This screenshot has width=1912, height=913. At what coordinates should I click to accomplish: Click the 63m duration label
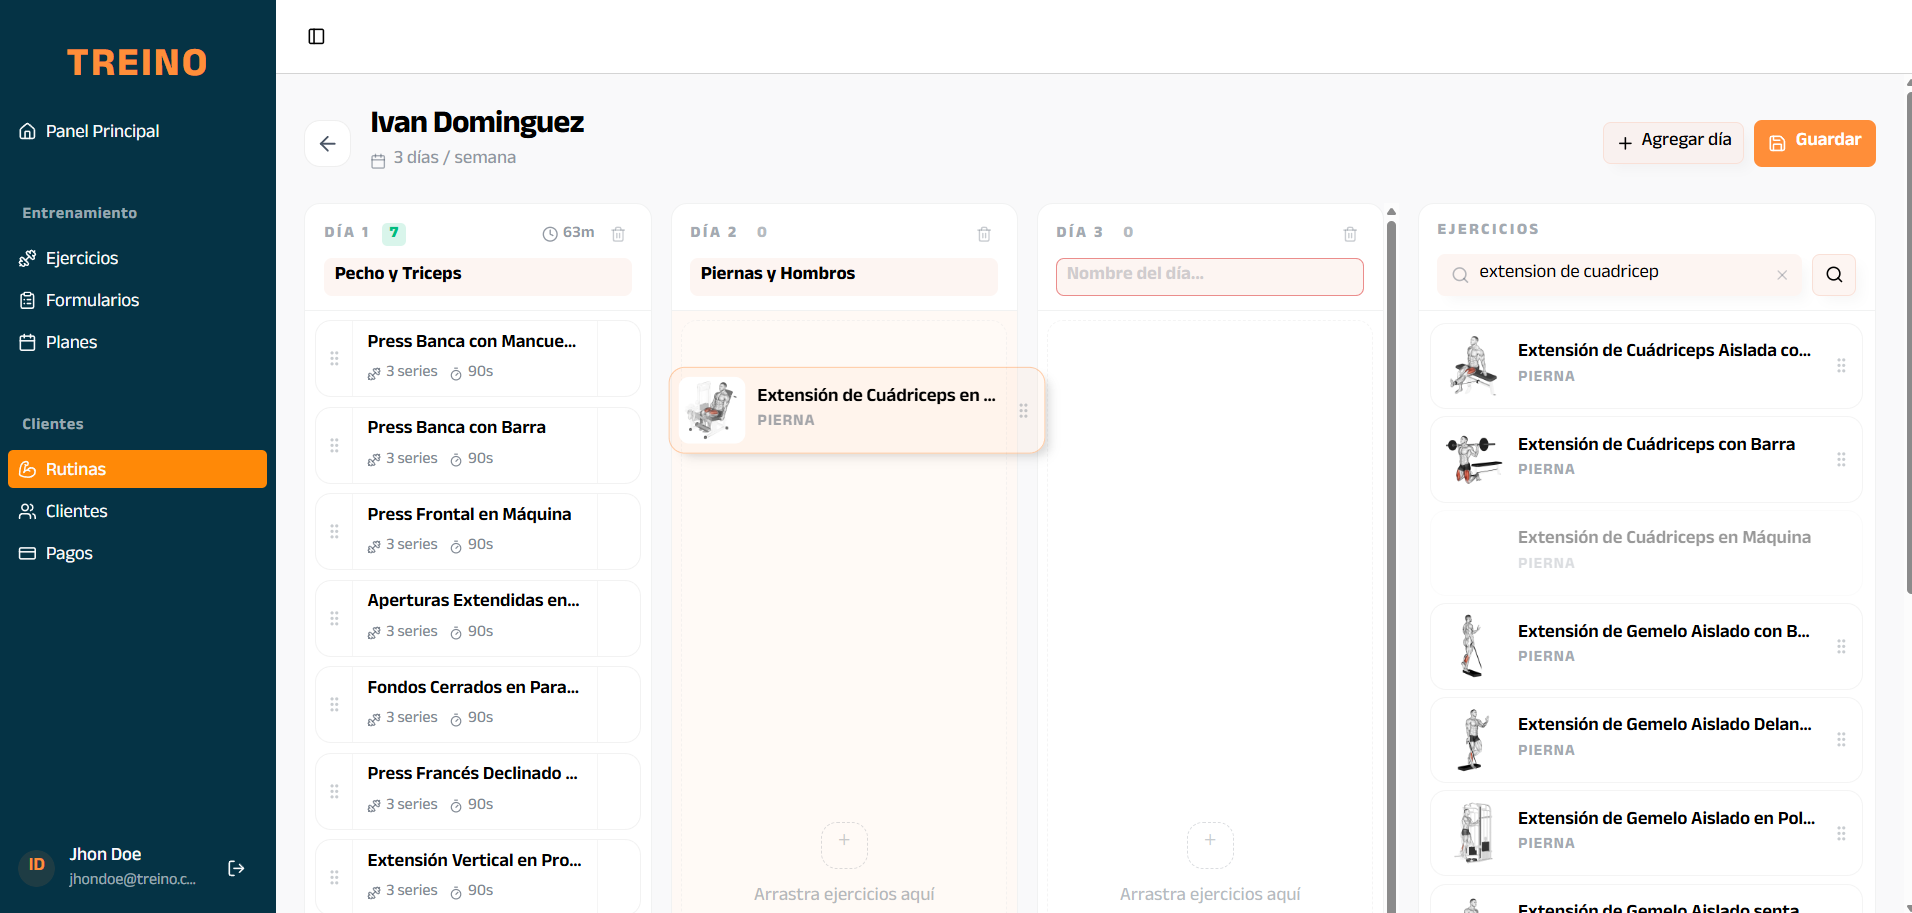568,233
